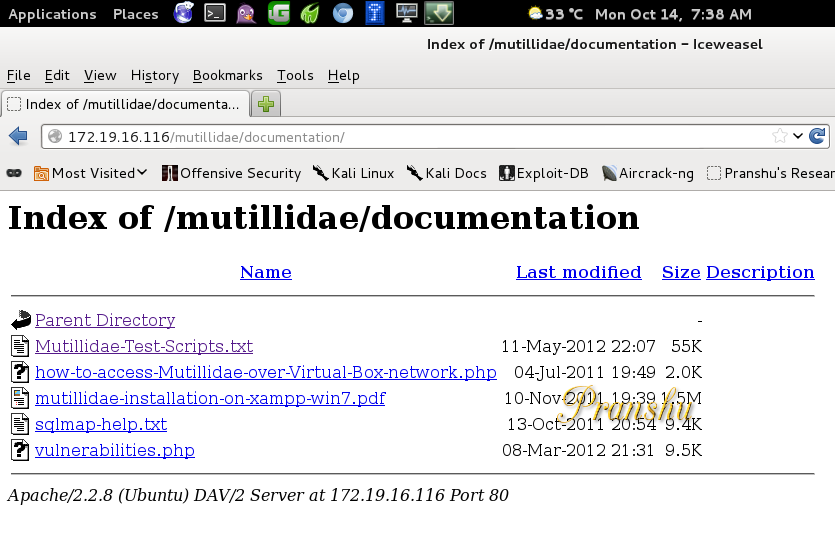The height and width of the screenshot is (541, 835).
Task: Sort the listing by Size
Action: pos(681,272)
